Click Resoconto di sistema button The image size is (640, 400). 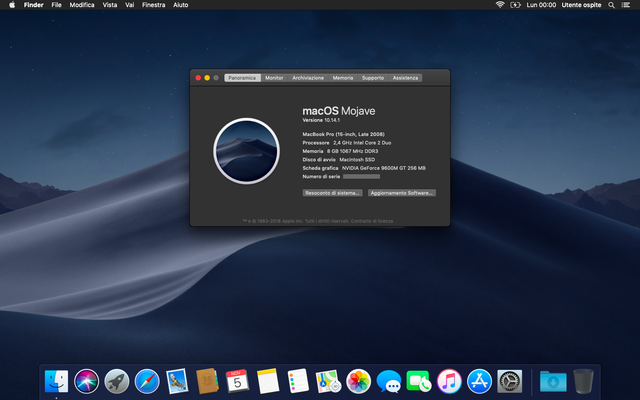pos(332,193)
